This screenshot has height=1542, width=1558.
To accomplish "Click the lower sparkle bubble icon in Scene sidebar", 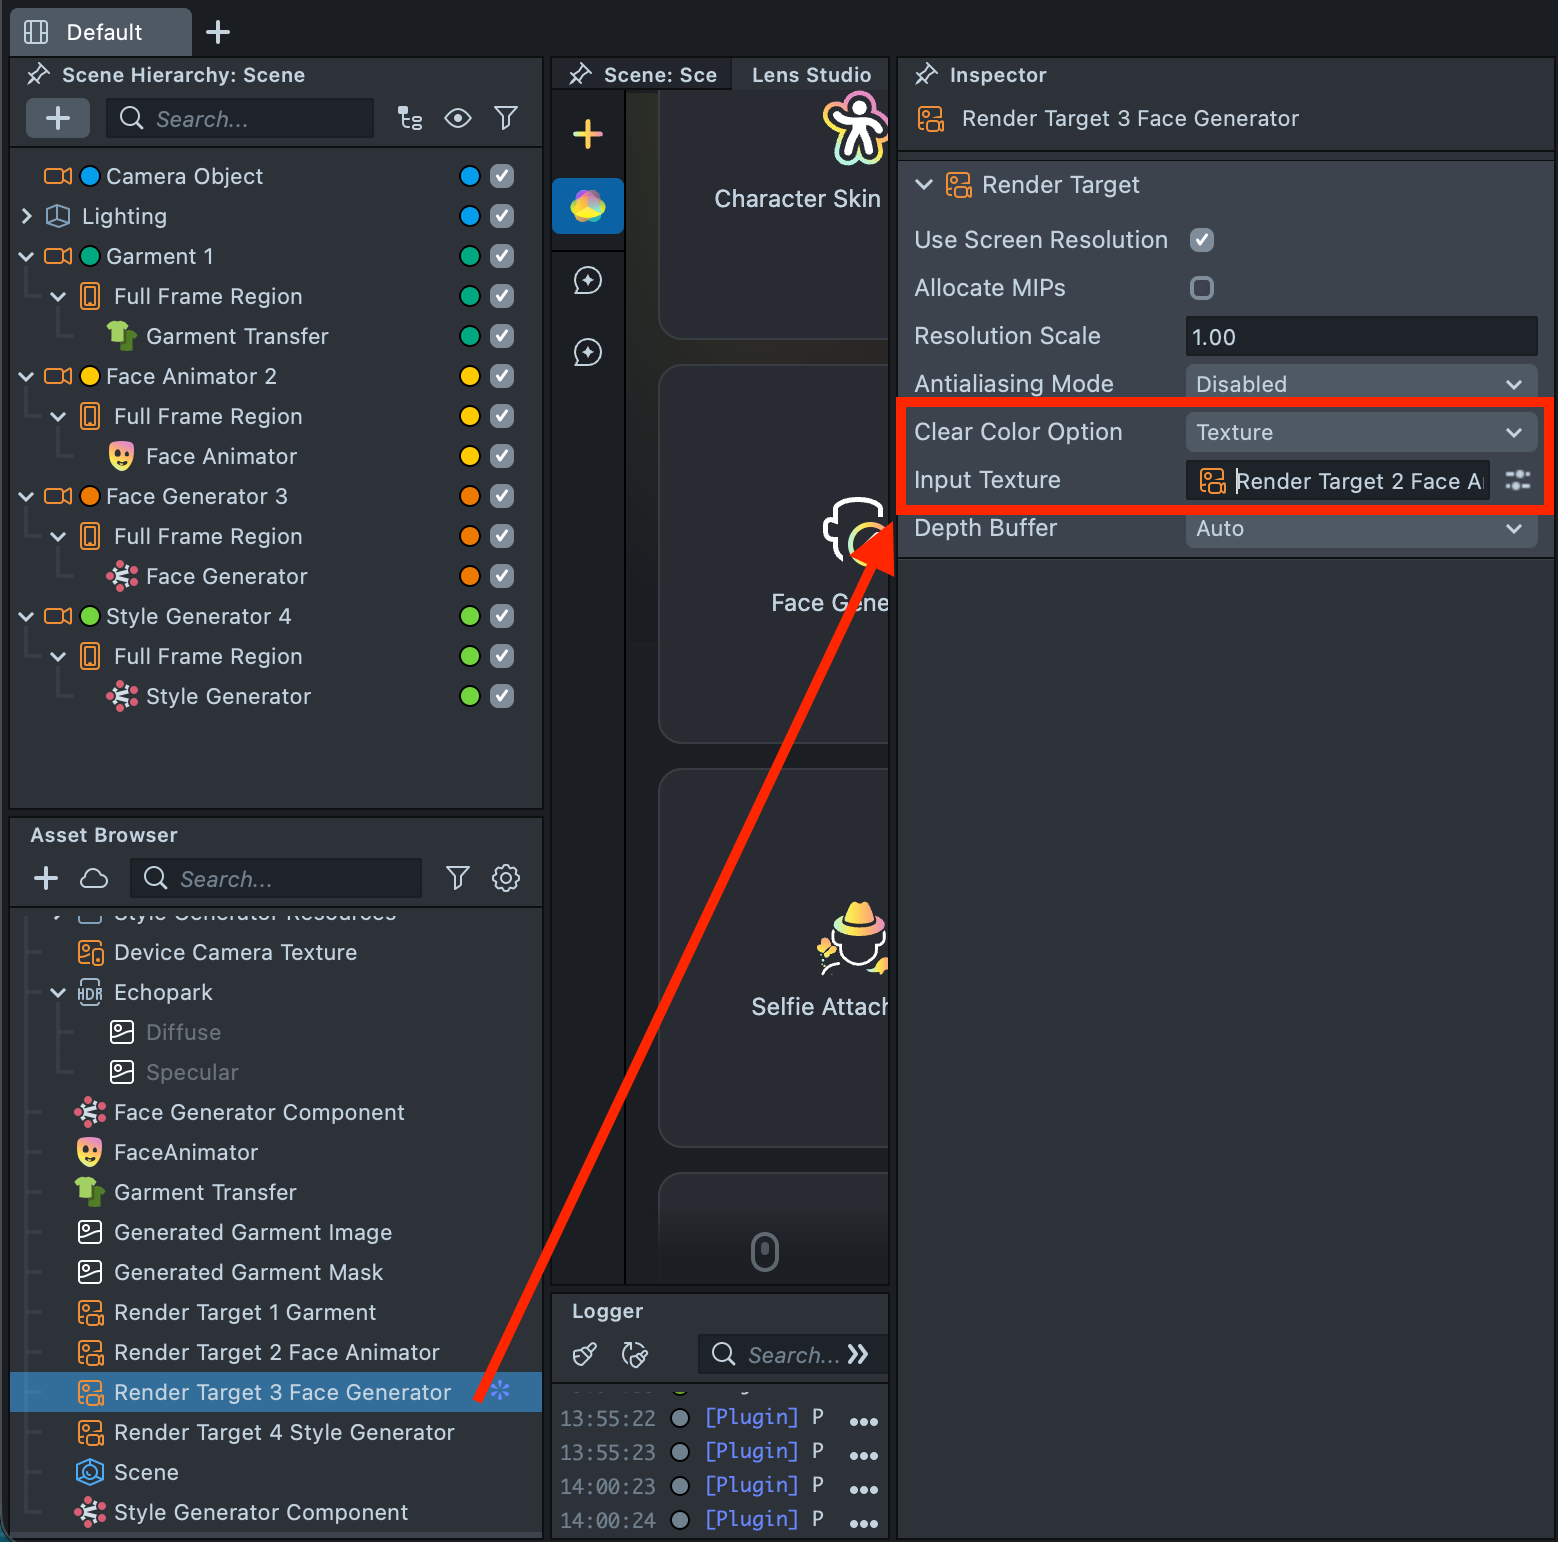I will coord(588,352).
